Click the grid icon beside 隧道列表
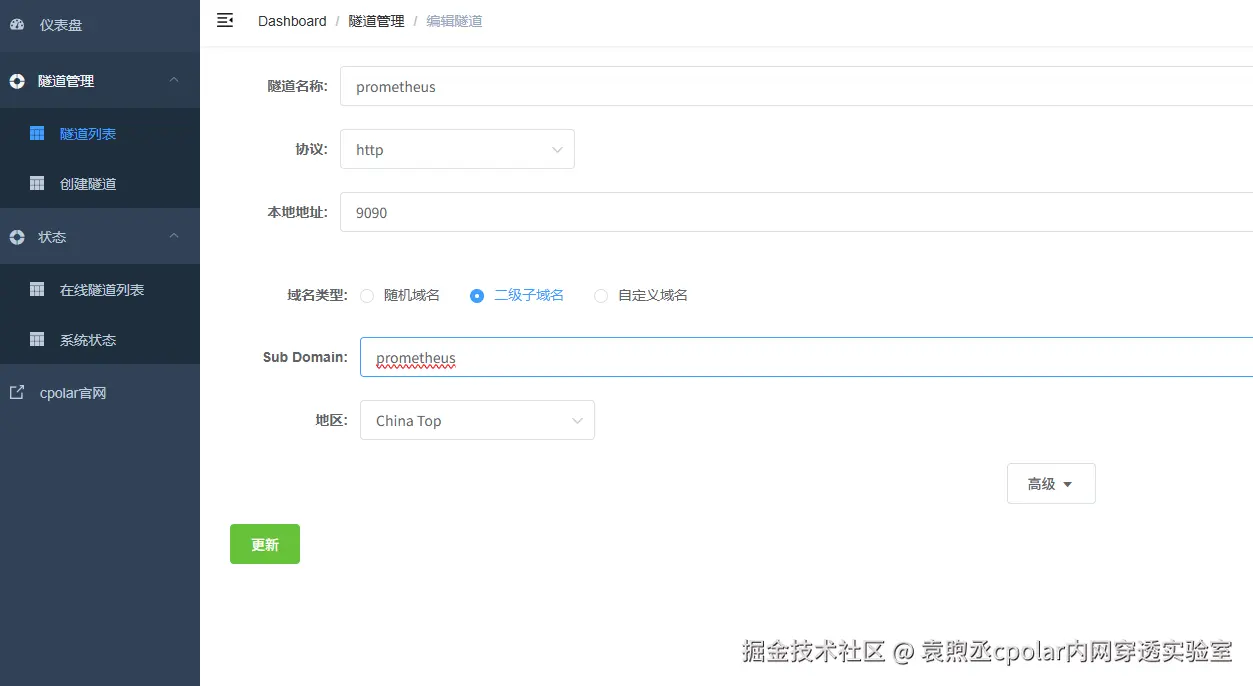The width and height of the screenshot is (1253, 686). [x=37, y=133]
